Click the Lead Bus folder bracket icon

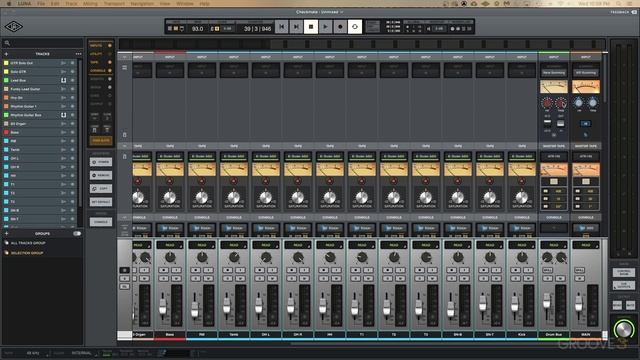pyautogui.click(x=64, y=80)
